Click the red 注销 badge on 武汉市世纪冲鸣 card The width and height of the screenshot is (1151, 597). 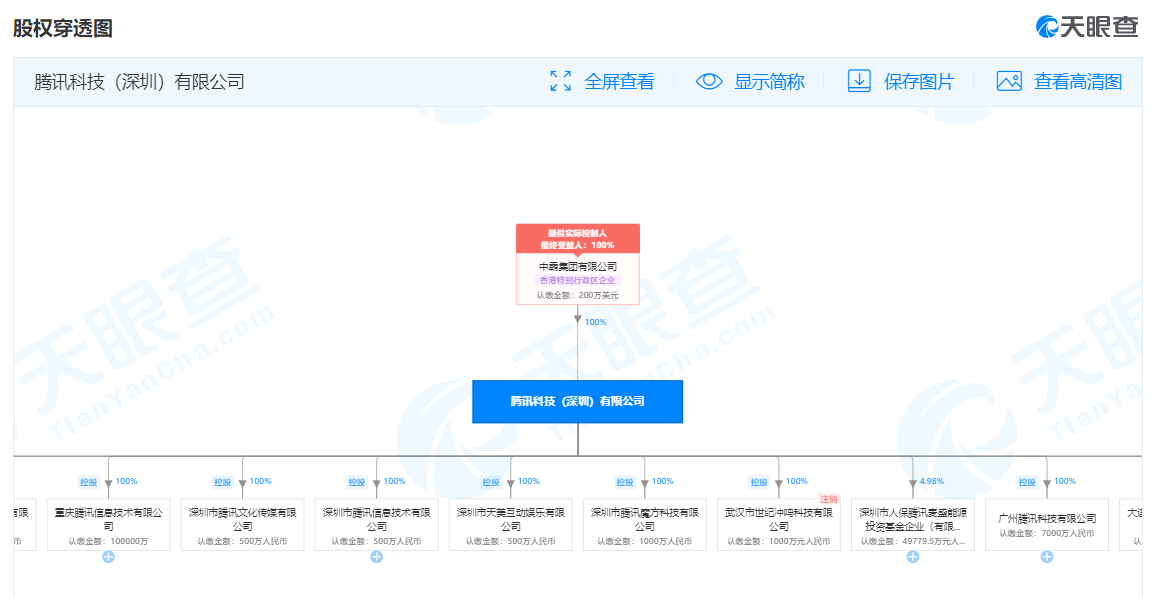tap(829, 499)
